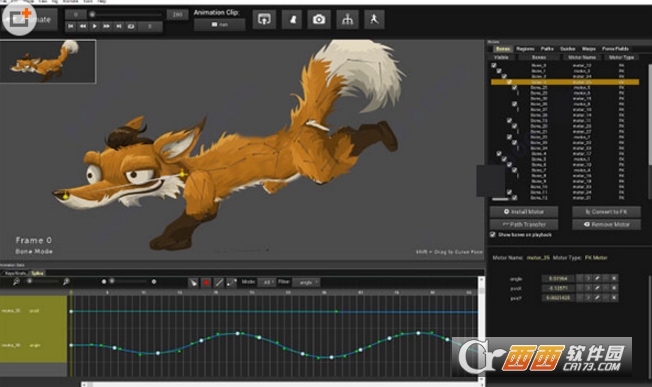Click the Convert to FK button
The height and width of the screenshot is (387, 652).
click(x=606, y=212)
